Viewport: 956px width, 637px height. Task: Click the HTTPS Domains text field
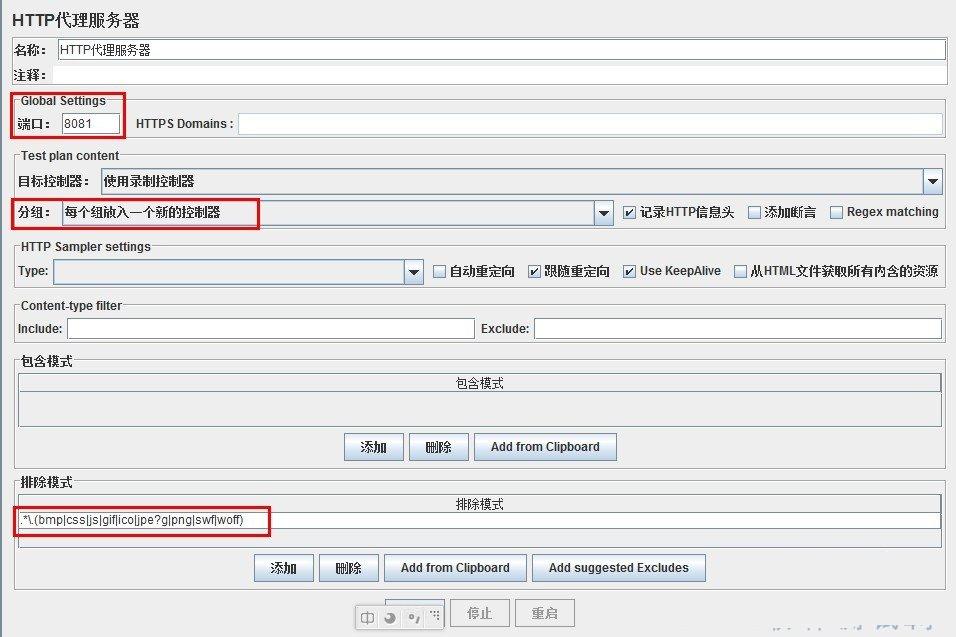[589, 124]
